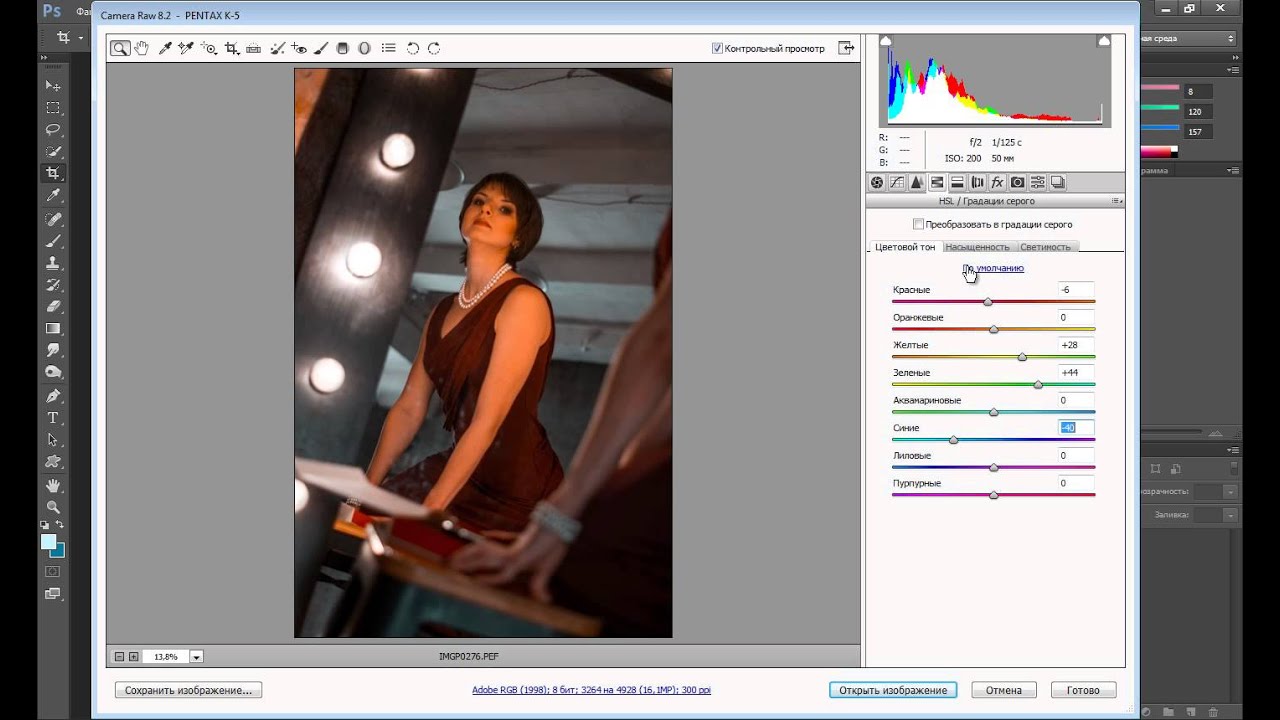Open workflow options link 'Adobe RGB (1998)'

pos(591,690)
